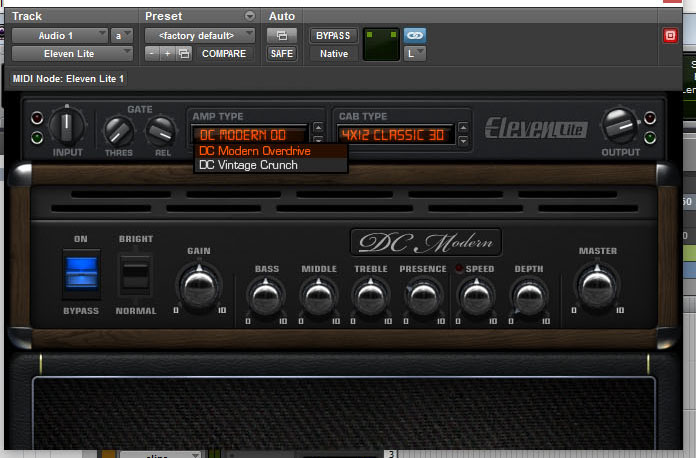The image size is (696, 458).
Task: Toggle the blue amp ON/BYPASS switch
Action: [81, 273]
